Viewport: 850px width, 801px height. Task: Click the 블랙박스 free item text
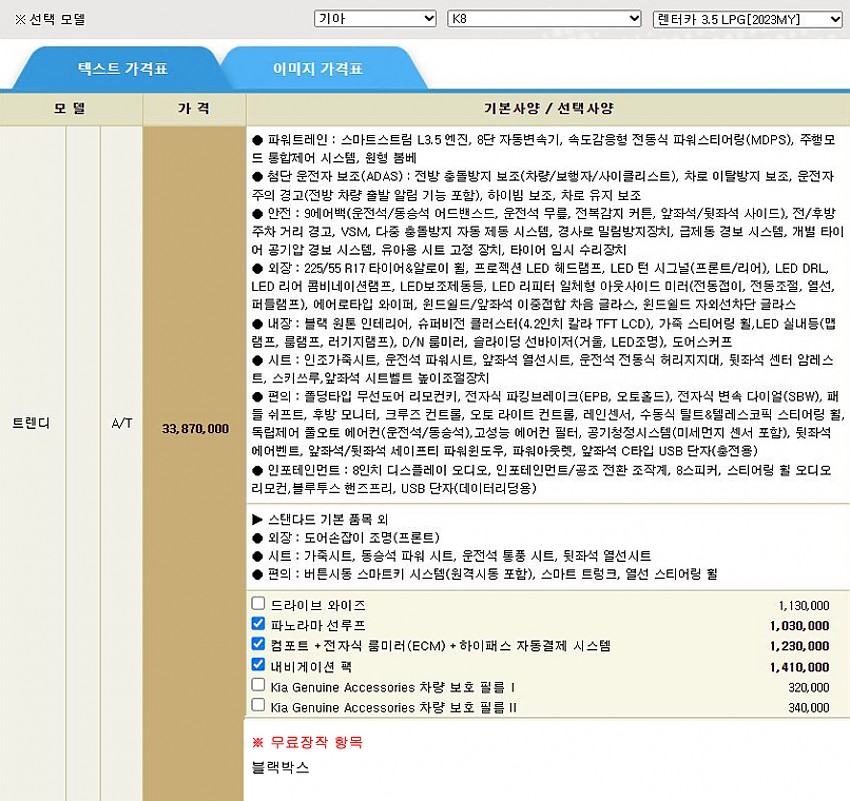pos(281,768)
